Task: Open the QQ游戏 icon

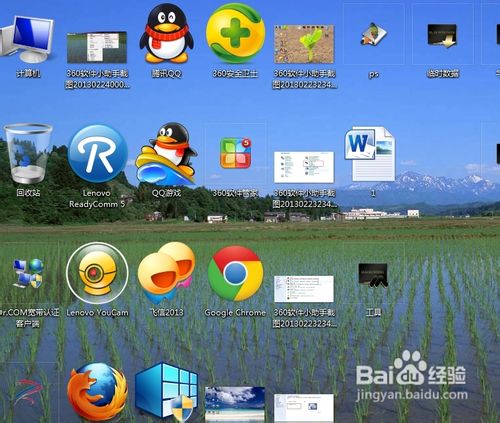Action: tap(166, 154)
